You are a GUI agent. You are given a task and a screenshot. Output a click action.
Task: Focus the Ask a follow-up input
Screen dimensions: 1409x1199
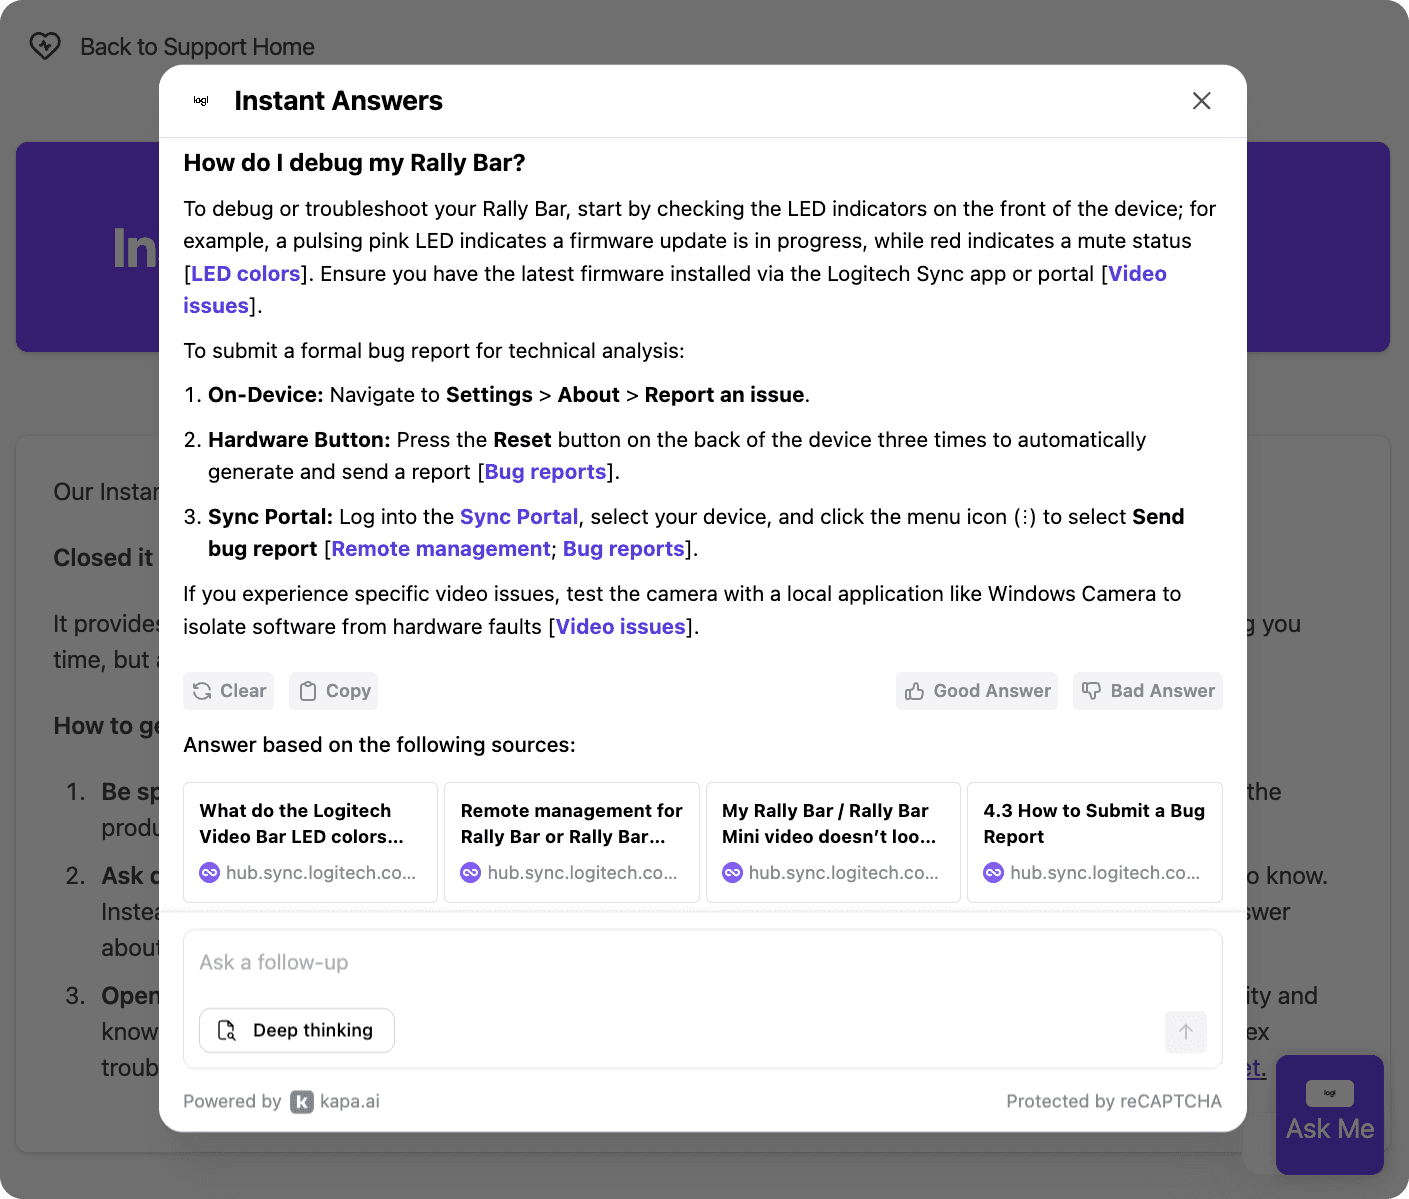pyautogui.click(x=702, y=963)
